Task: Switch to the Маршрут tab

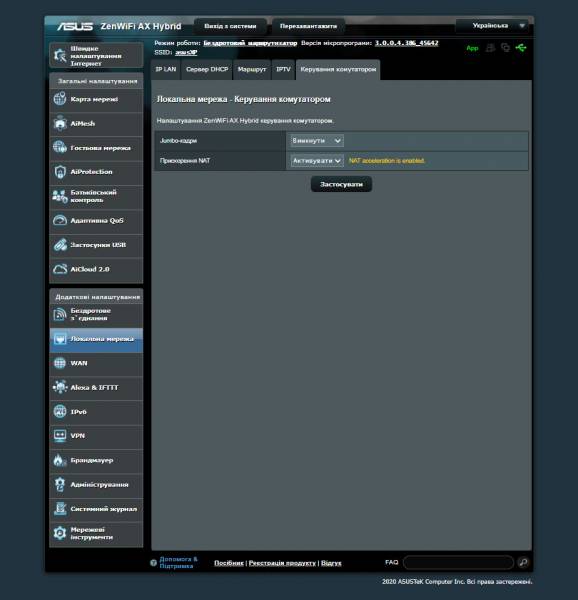Action: tap(252, 69)
